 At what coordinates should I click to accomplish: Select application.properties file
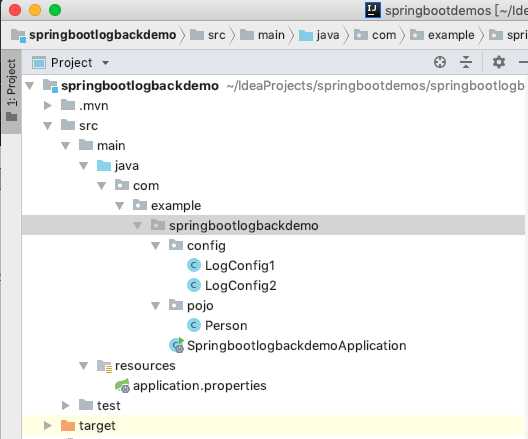(x=199, y=385)
